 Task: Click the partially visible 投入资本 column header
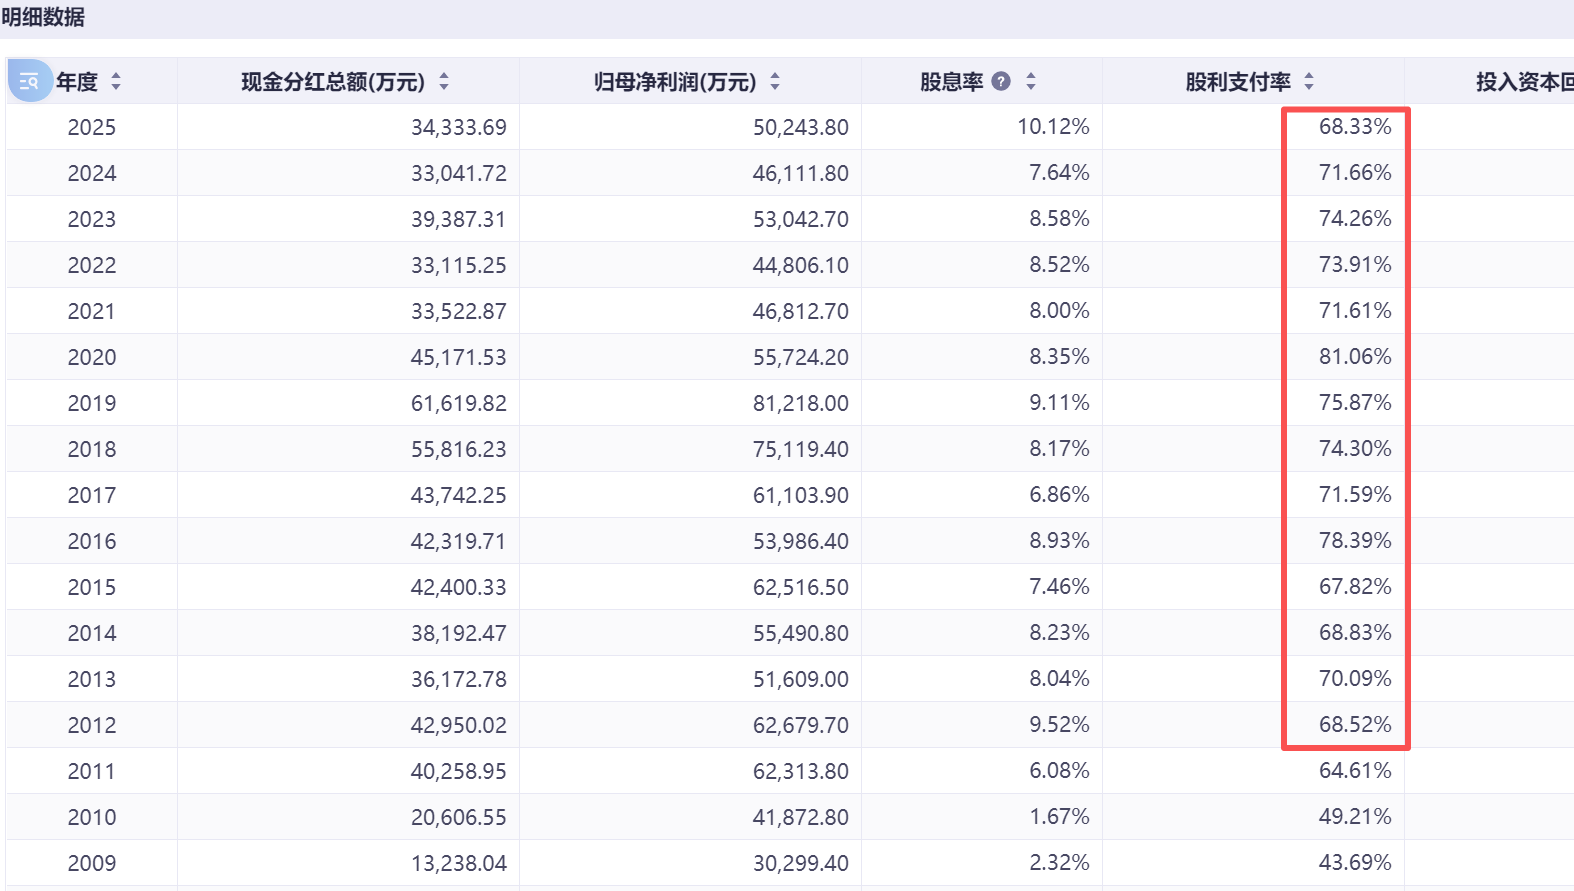click(x=1524, y=82)
